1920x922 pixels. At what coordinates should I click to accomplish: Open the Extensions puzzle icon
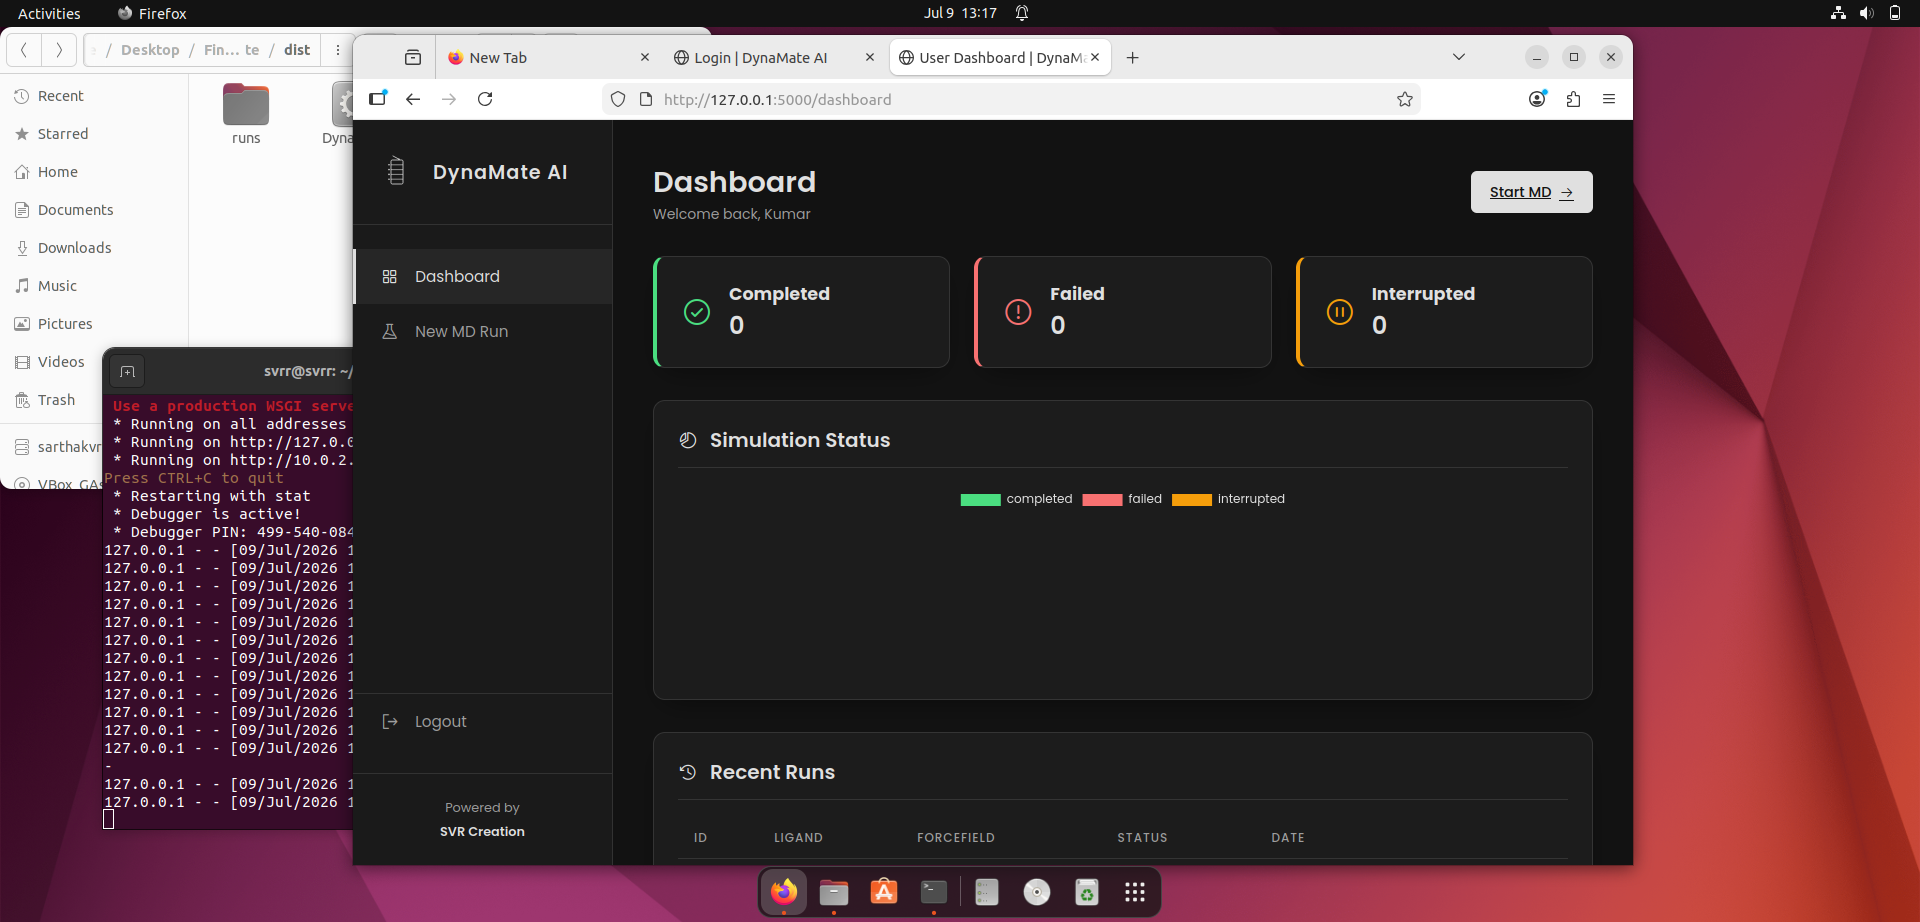(x=1573, y=99)
